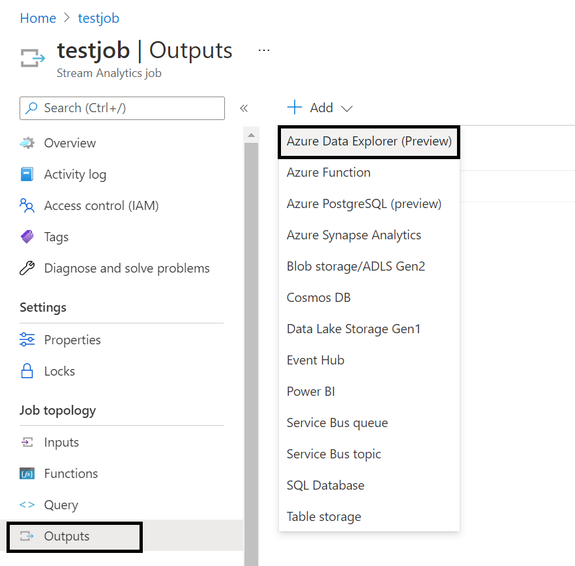Viewport: 575px width, 566px height.
Task: Choose Azure Function output
Action: coord(369,172)
